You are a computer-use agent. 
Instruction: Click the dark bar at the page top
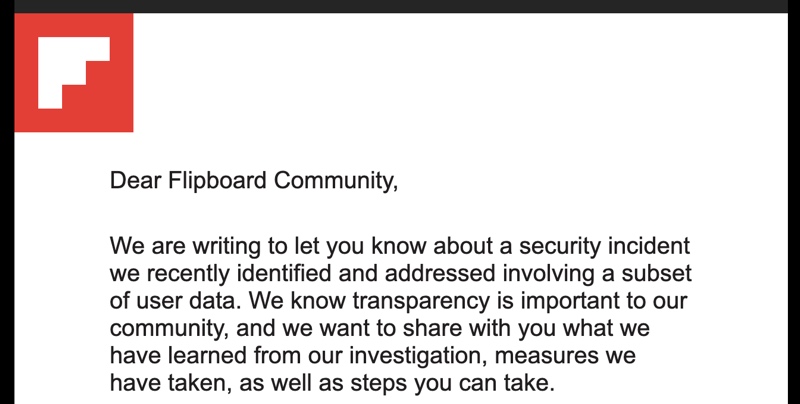[x=400, y=6]
